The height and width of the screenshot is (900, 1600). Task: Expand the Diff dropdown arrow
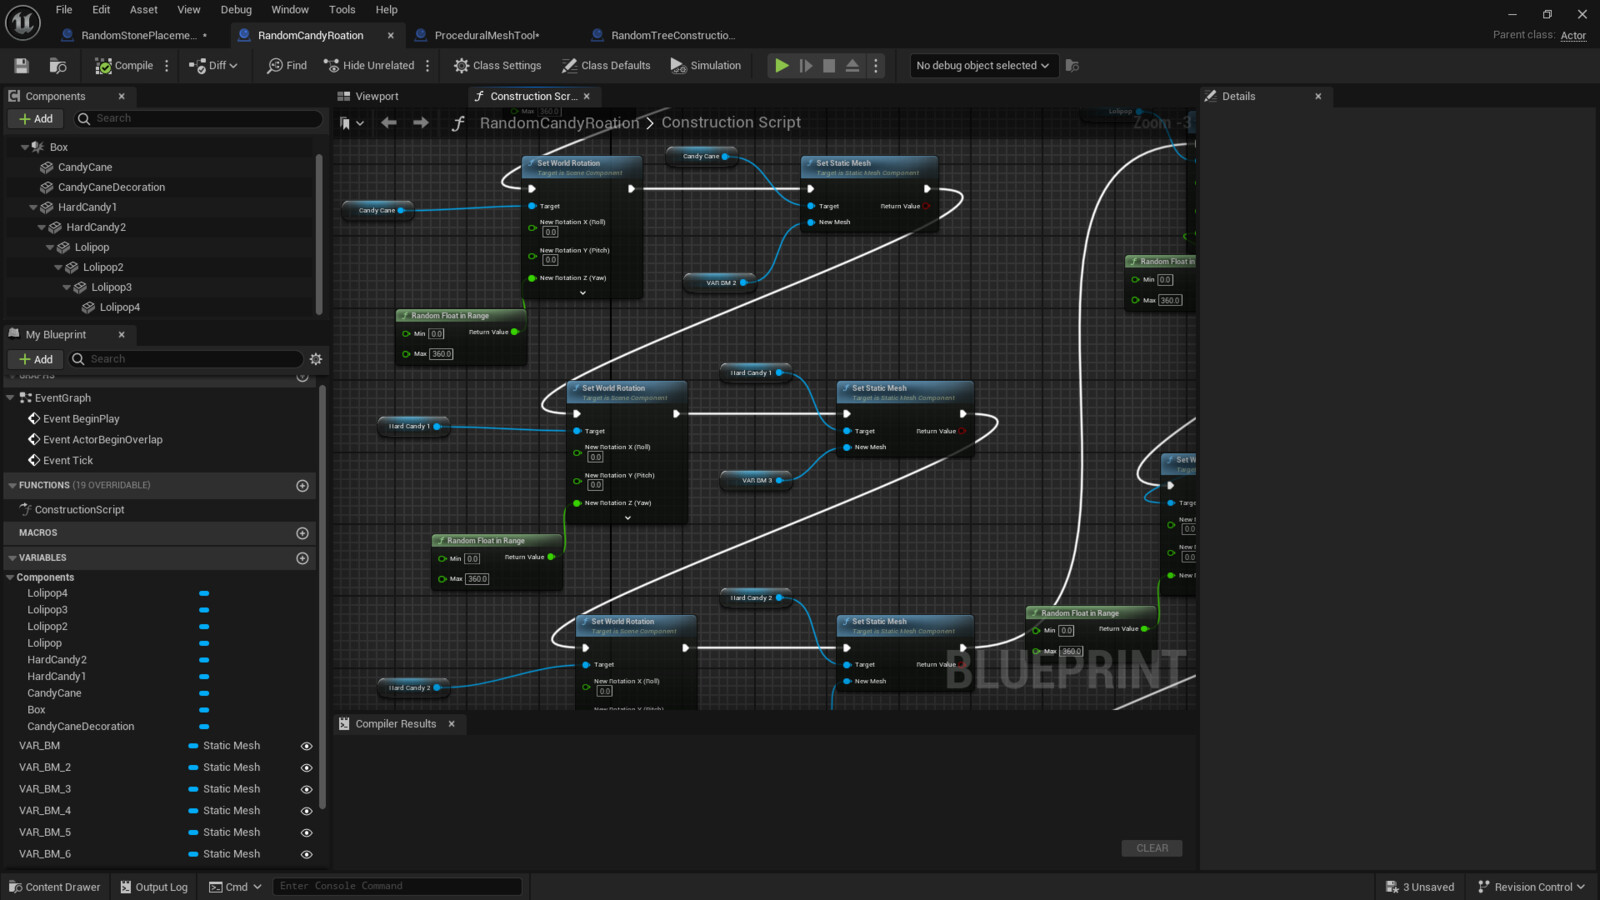pos(234,66)
